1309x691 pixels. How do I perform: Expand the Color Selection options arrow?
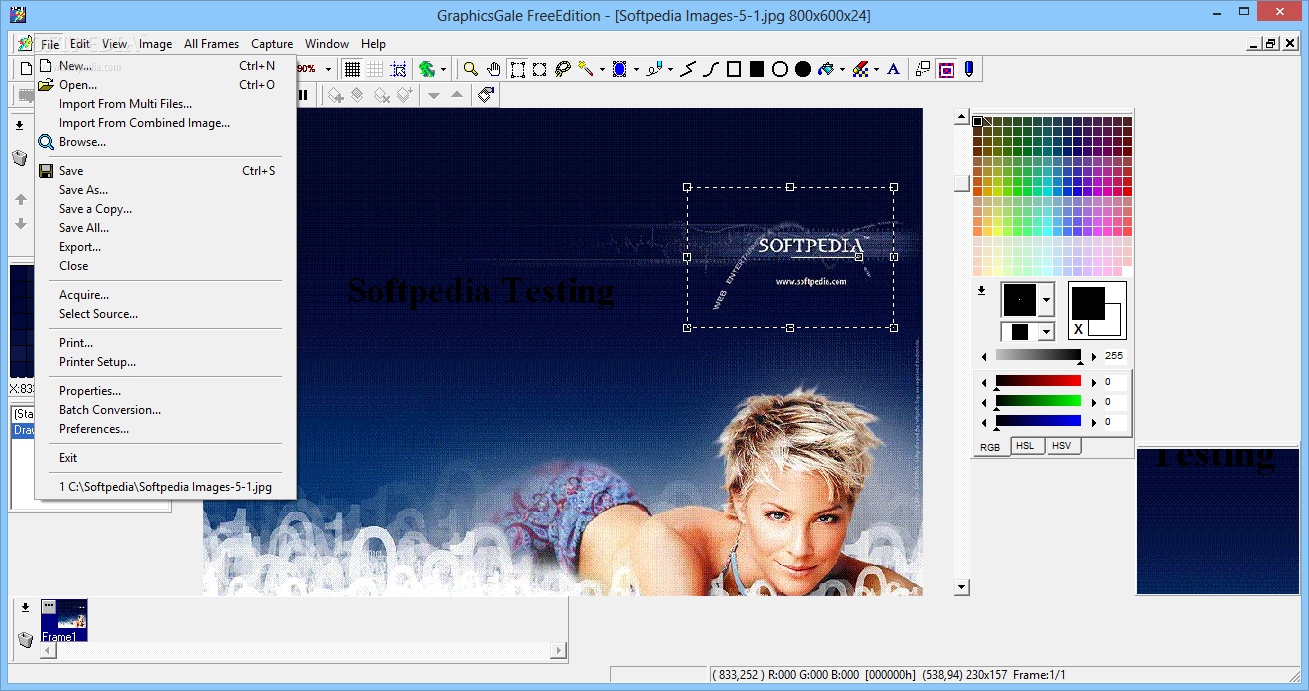[x=636, y=69]
